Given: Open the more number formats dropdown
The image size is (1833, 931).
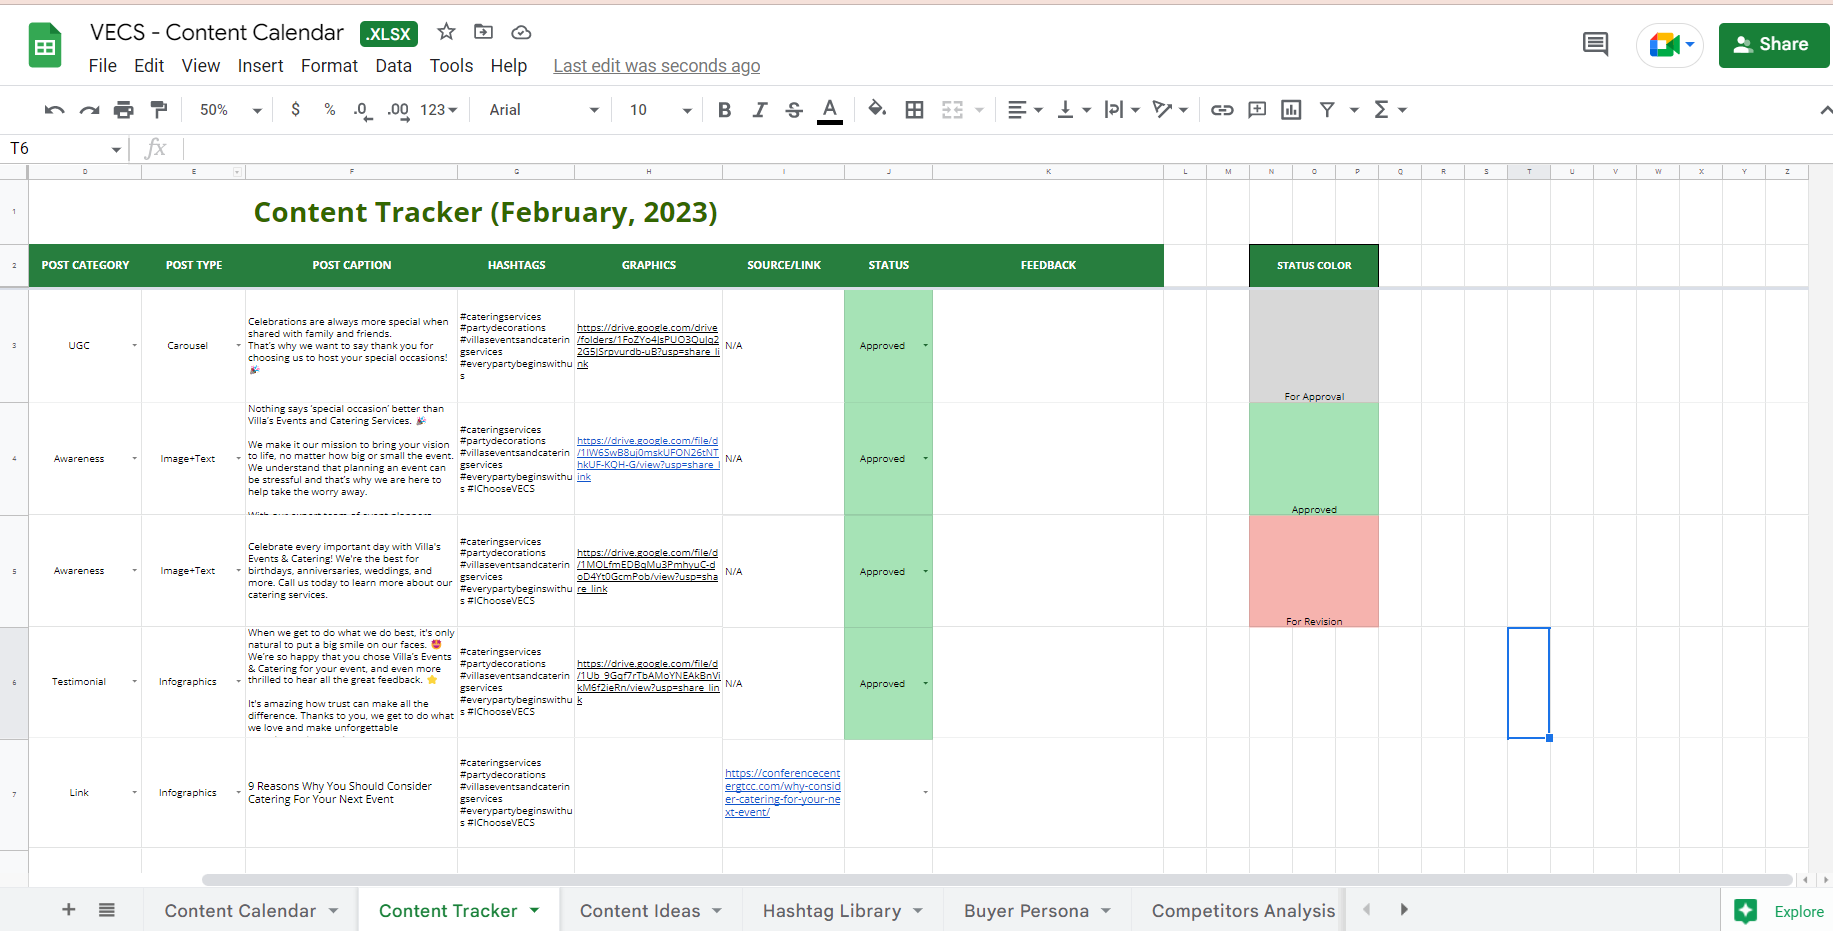Looking at the screenshot, I should click(439, 110).
